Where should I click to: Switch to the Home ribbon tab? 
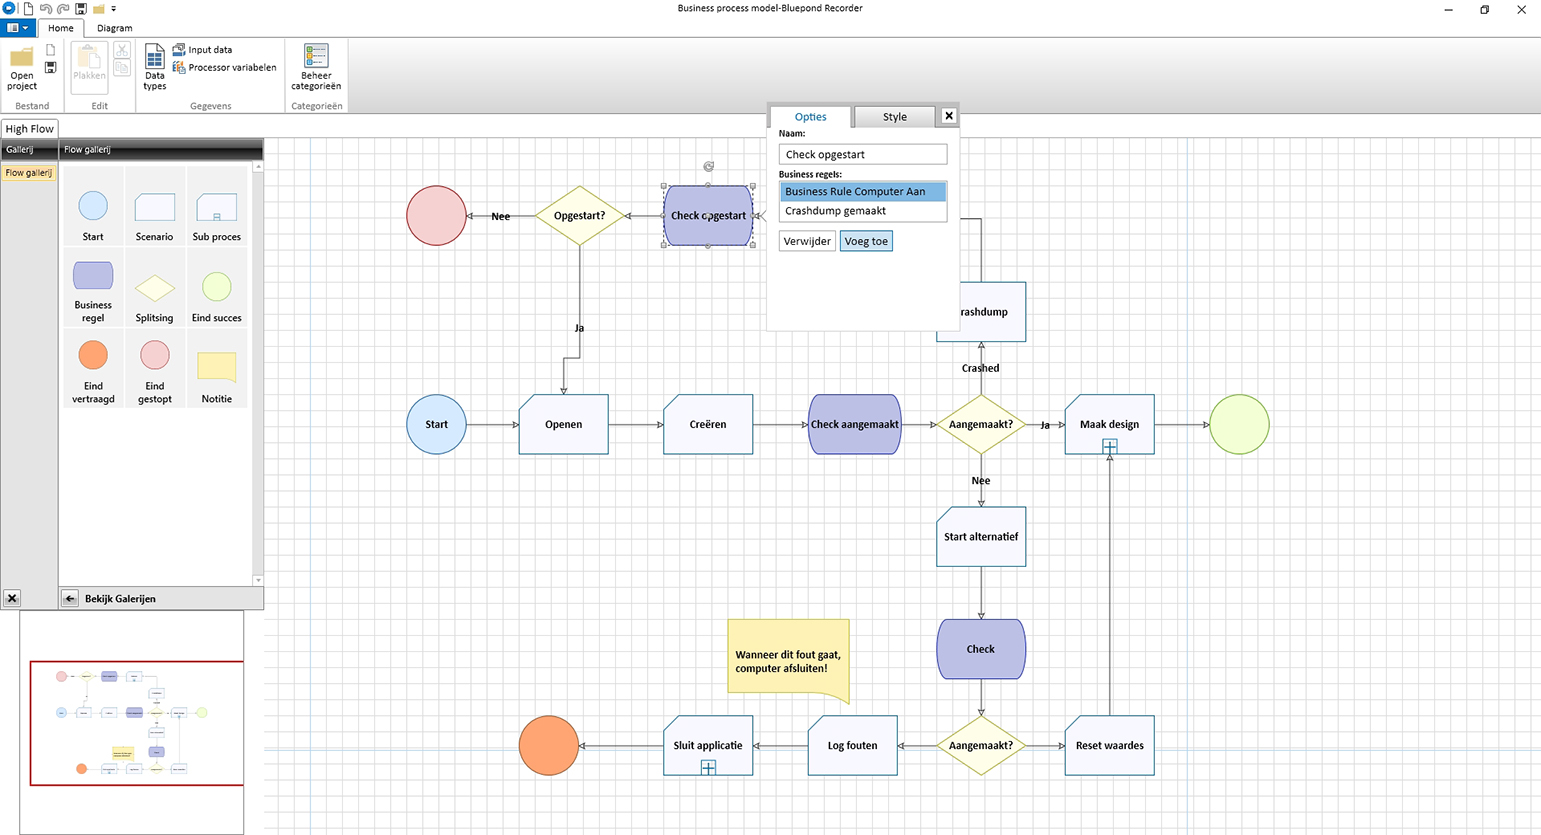click(x=61, y=28)
